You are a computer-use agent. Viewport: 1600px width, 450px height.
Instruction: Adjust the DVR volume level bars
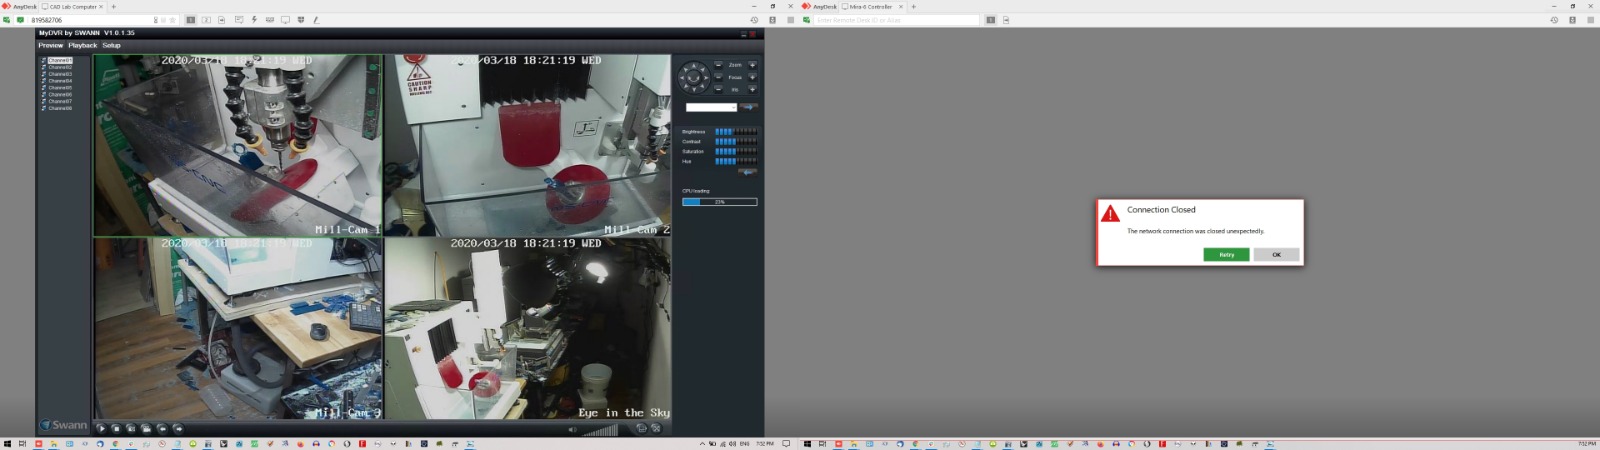[600, 430]
